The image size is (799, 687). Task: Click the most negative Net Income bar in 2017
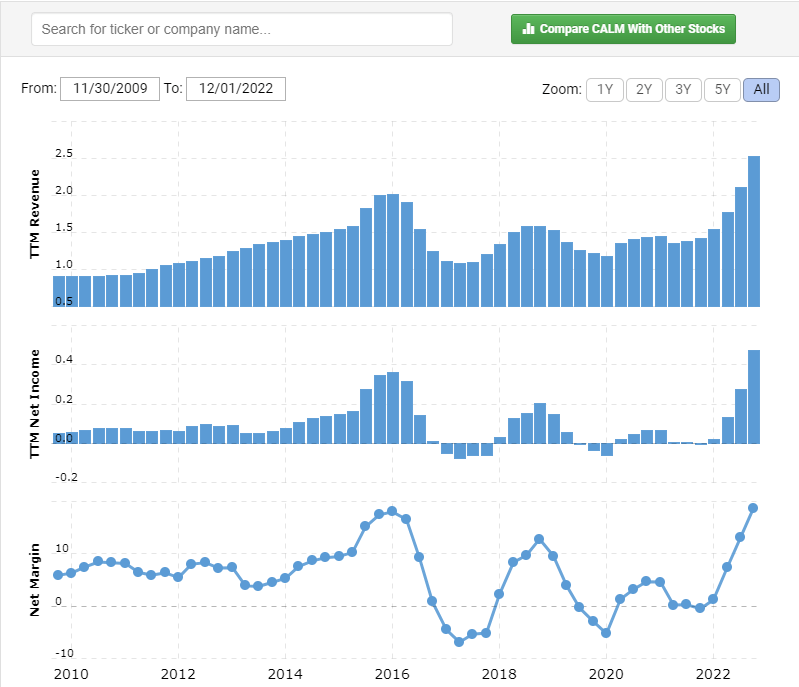(x=459, y=451)
